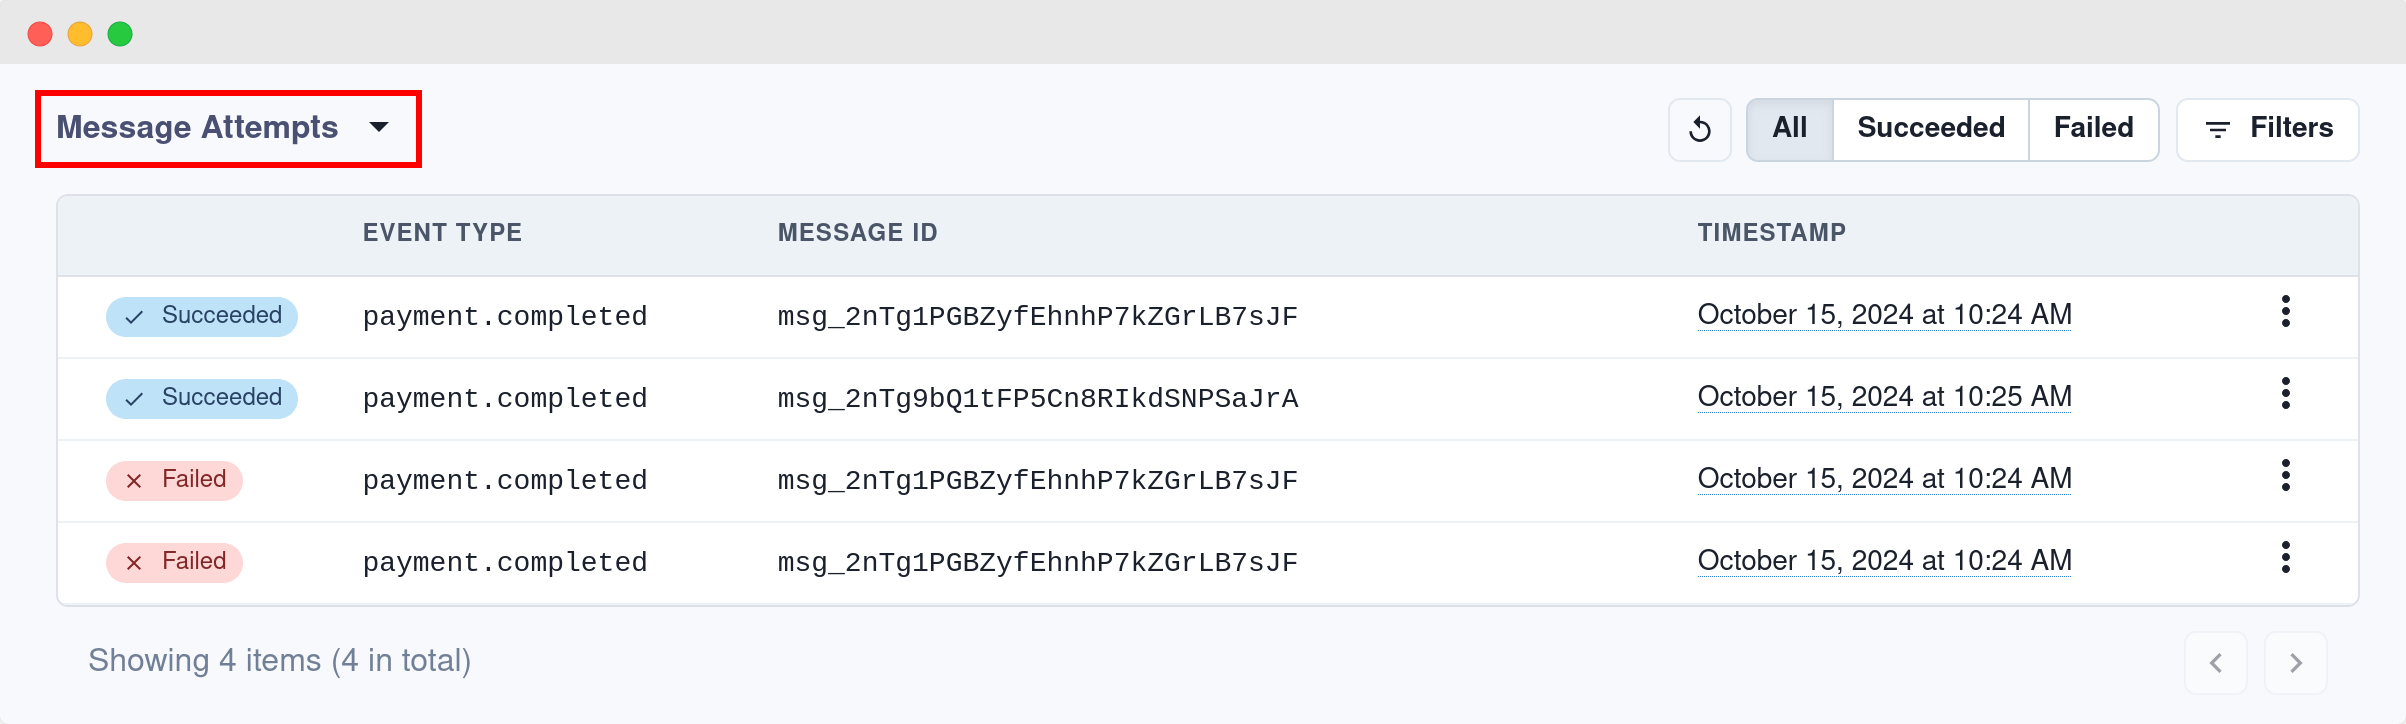This screenshot has width=2406, height=724.
Task: Open timestamp link for the 10:25 AM message
Action: [1883, 396]
